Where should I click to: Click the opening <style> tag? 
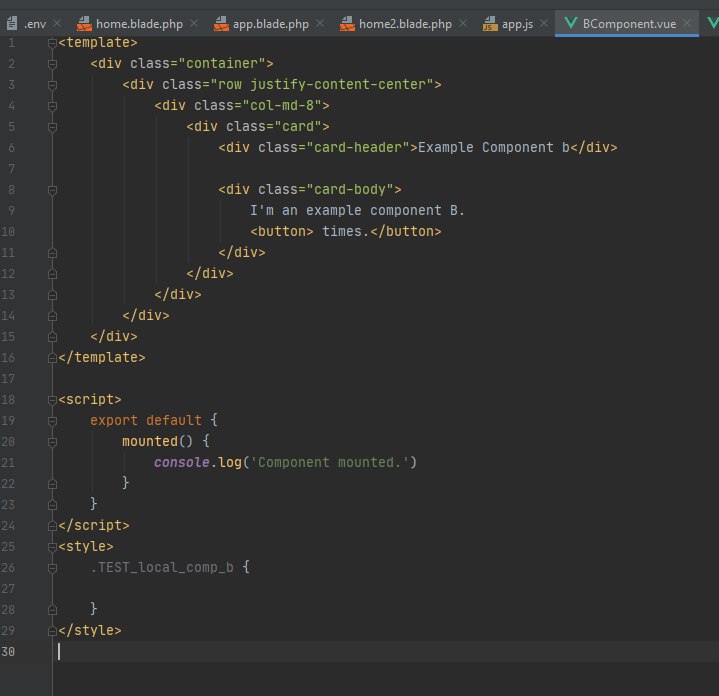pos(86,547)
